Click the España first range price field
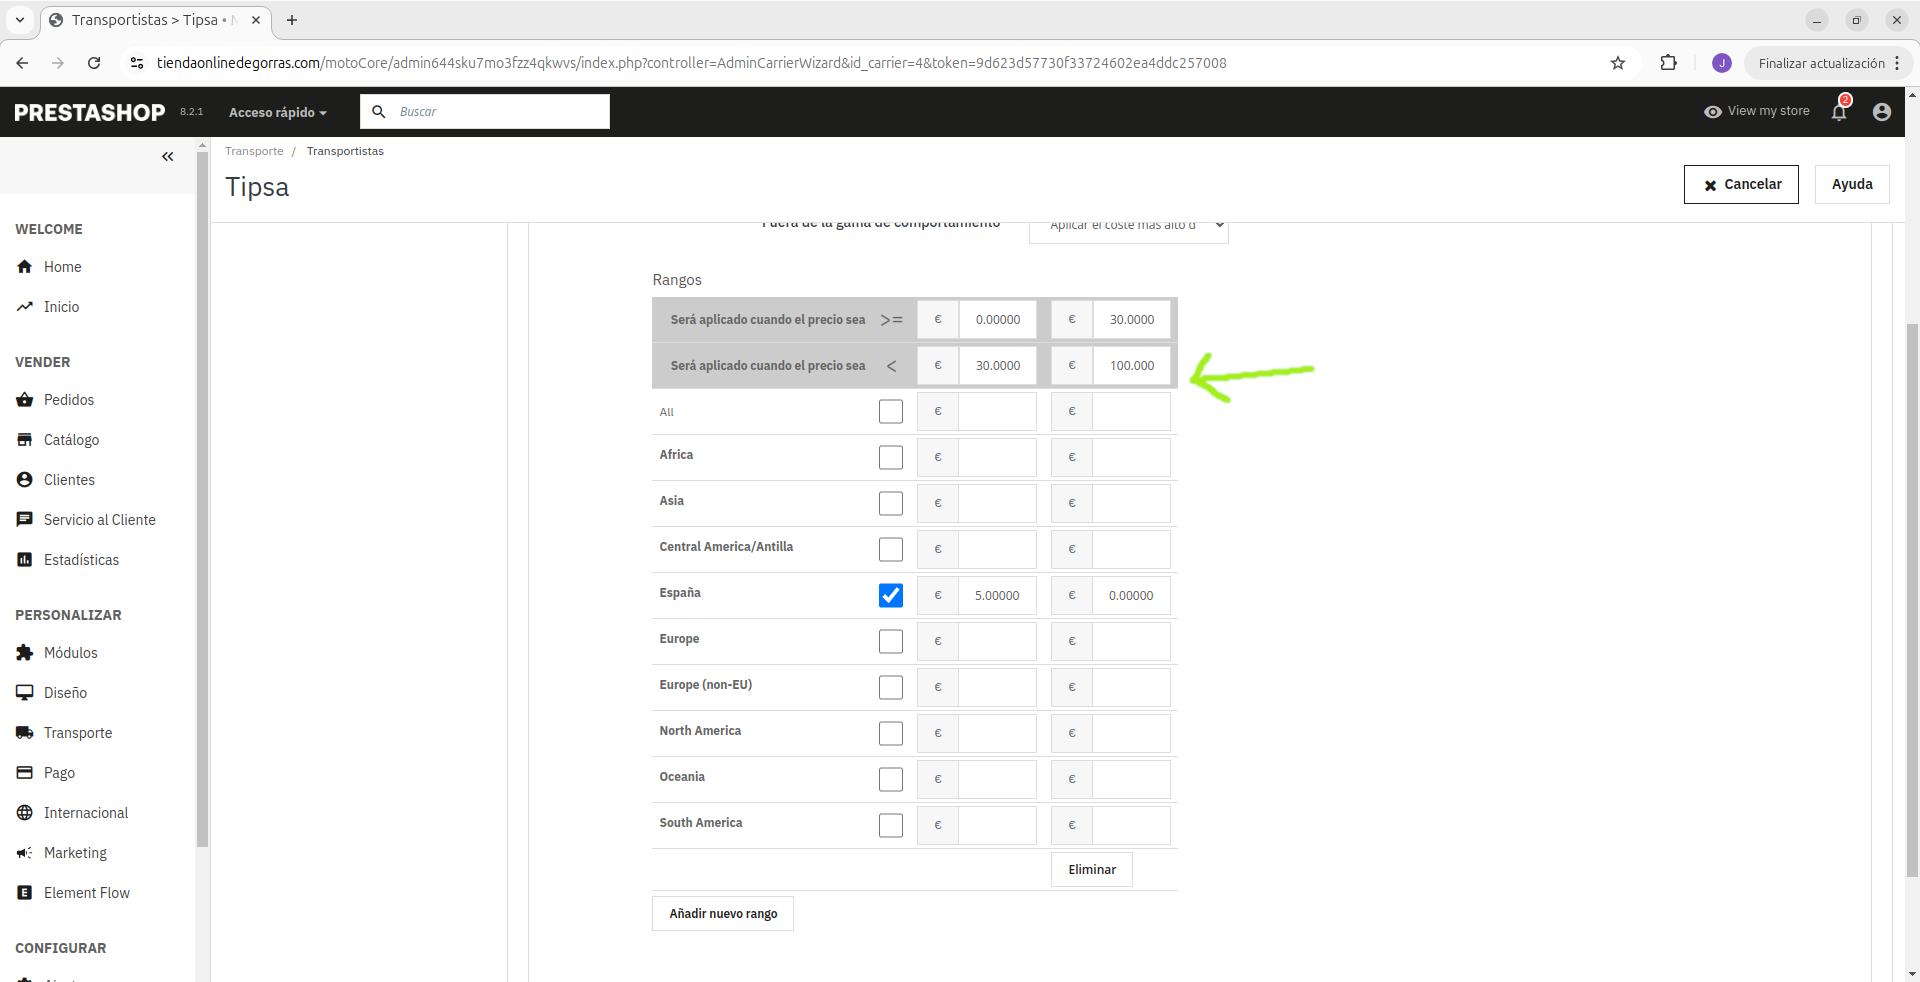1920x982 pixels. coord(997,596)
